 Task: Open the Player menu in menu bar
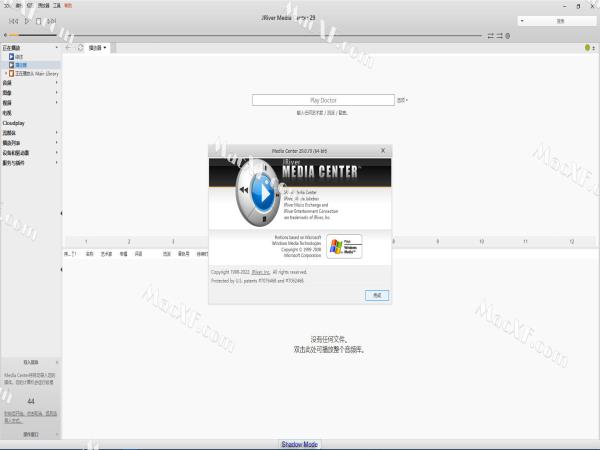click(x=43, y=5)
